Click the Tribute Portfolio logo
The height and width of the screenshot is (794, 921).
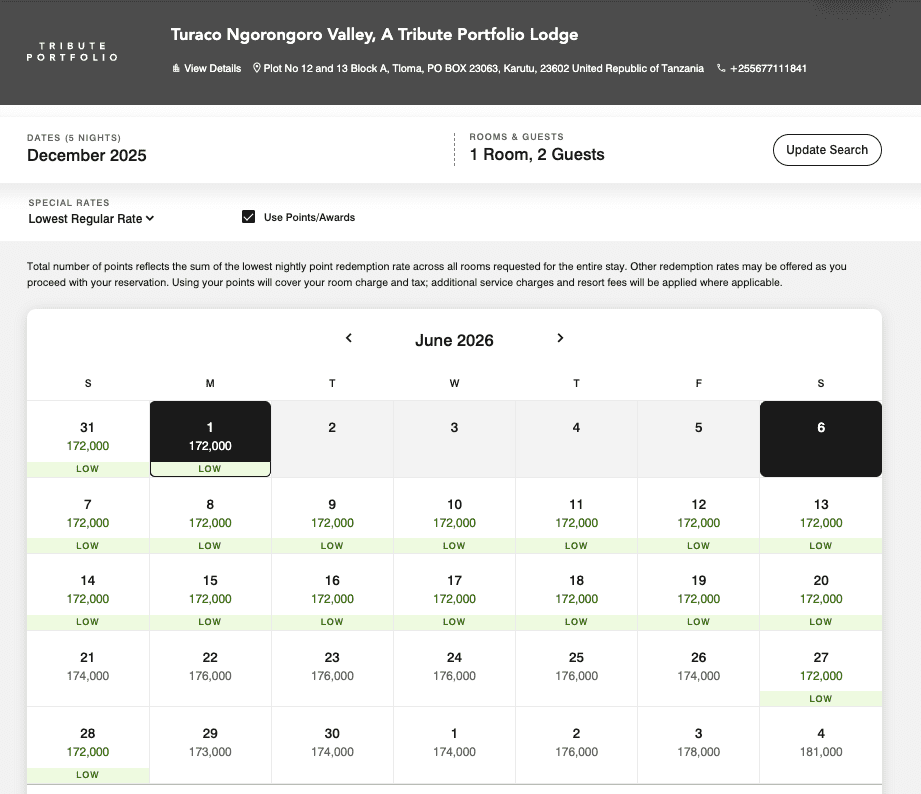coord(72,52)
